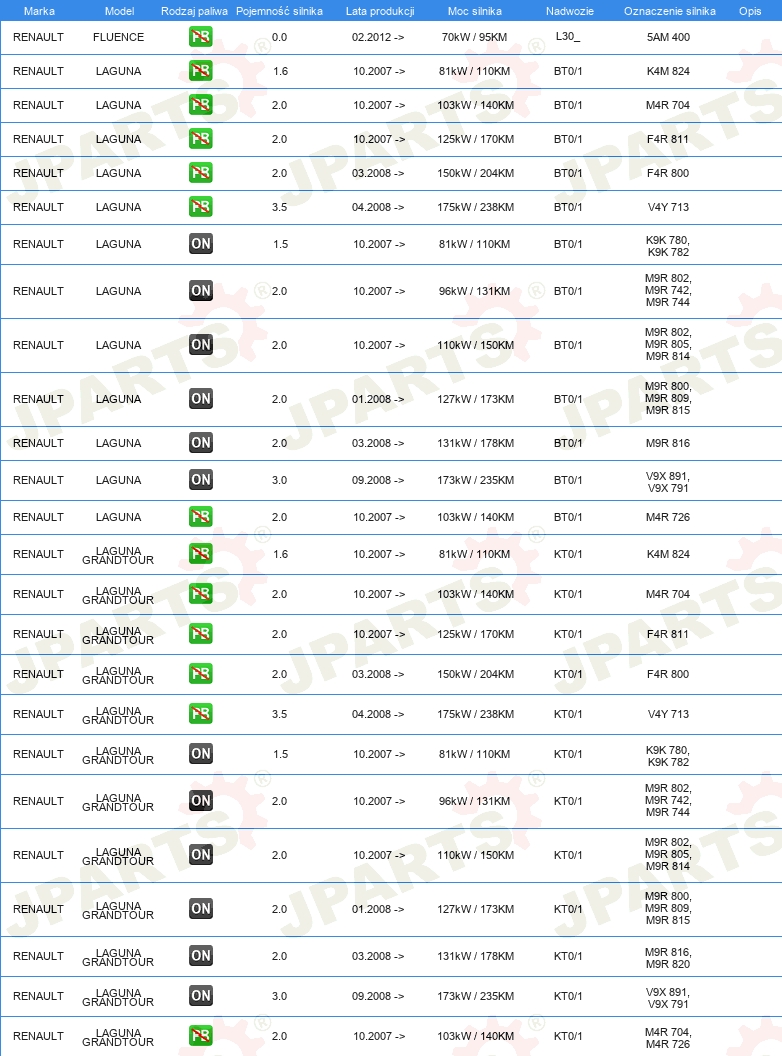This screenshot has height=1056, width=782.
Task: Select the Laguna BT0/1 engine code M9R 816 cell
Action: (668, 442)
